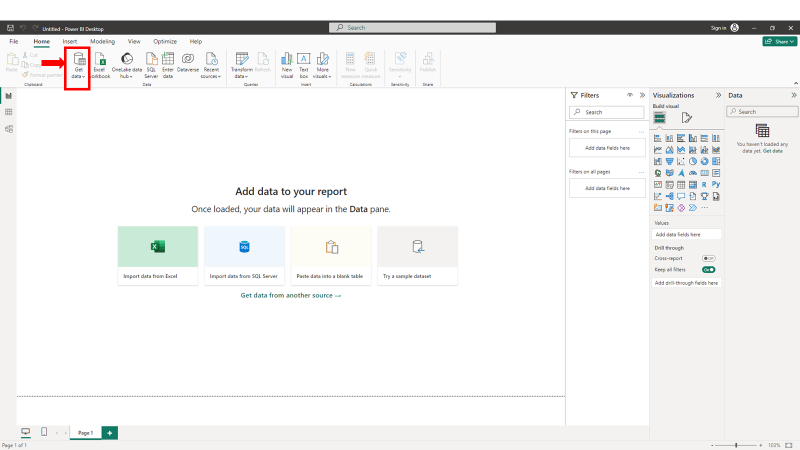Select the trophy Metrics visual
Image resolution: width=800 pixels, height=450 pixels.
pyautogui.click(x=705, y=196)
